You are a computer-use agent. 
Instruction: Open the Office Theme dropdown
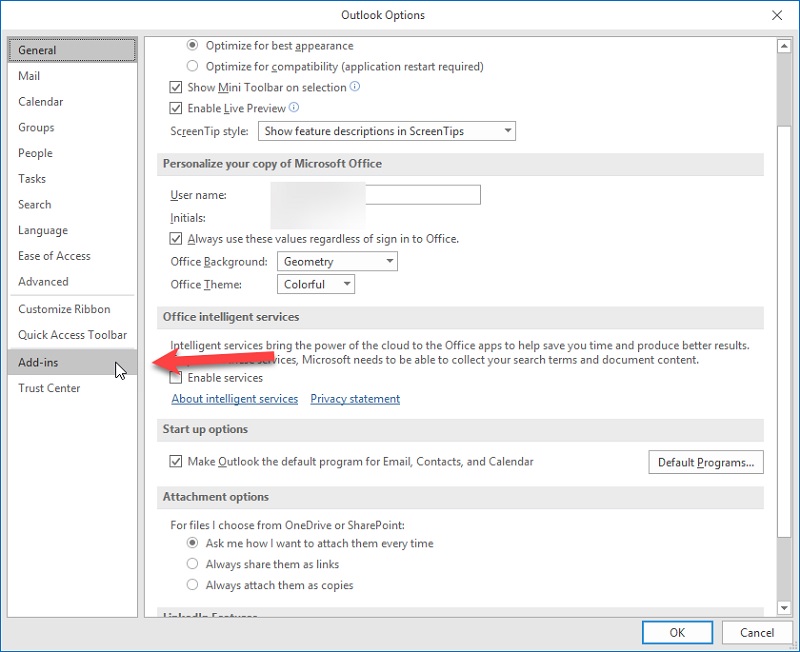pyautogui.click(x=317, y=284)
